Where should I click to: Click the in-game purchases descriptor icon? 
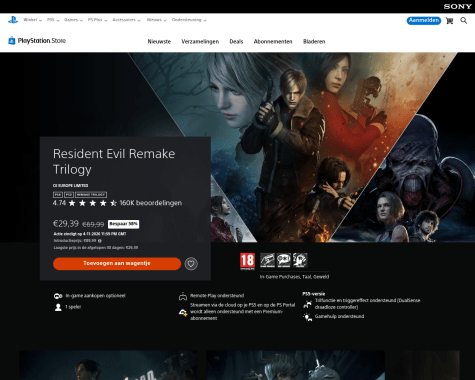click(267, 260)
